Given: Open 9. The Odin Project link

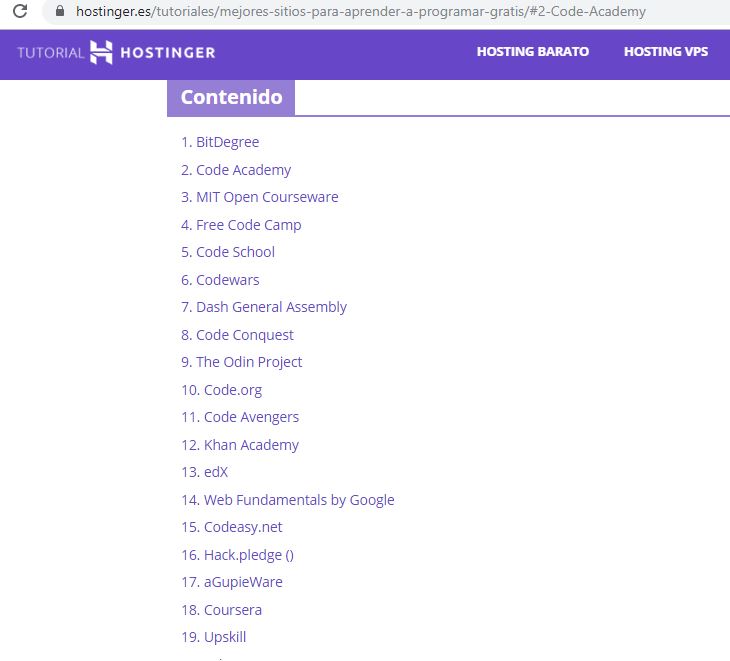Looking at the screenshot, I should click(241, 362).
